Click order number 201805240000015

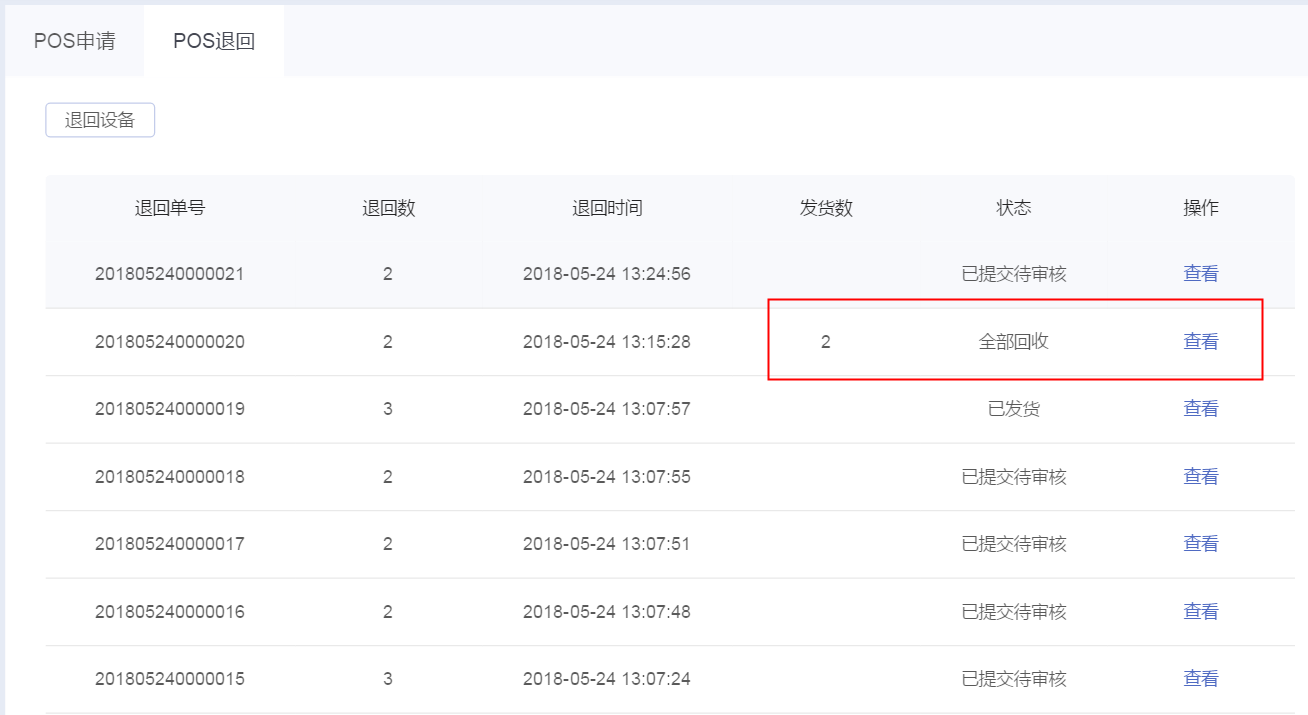click(x=170, y=679)
